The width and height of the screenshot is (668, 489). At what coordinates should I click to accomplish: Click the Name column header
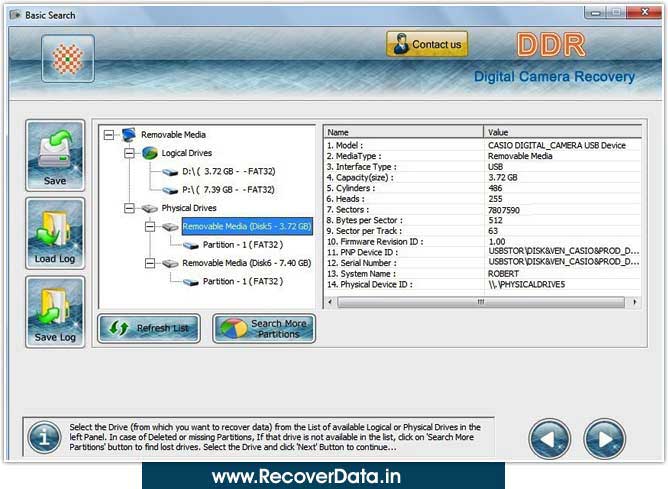[403, 132]
